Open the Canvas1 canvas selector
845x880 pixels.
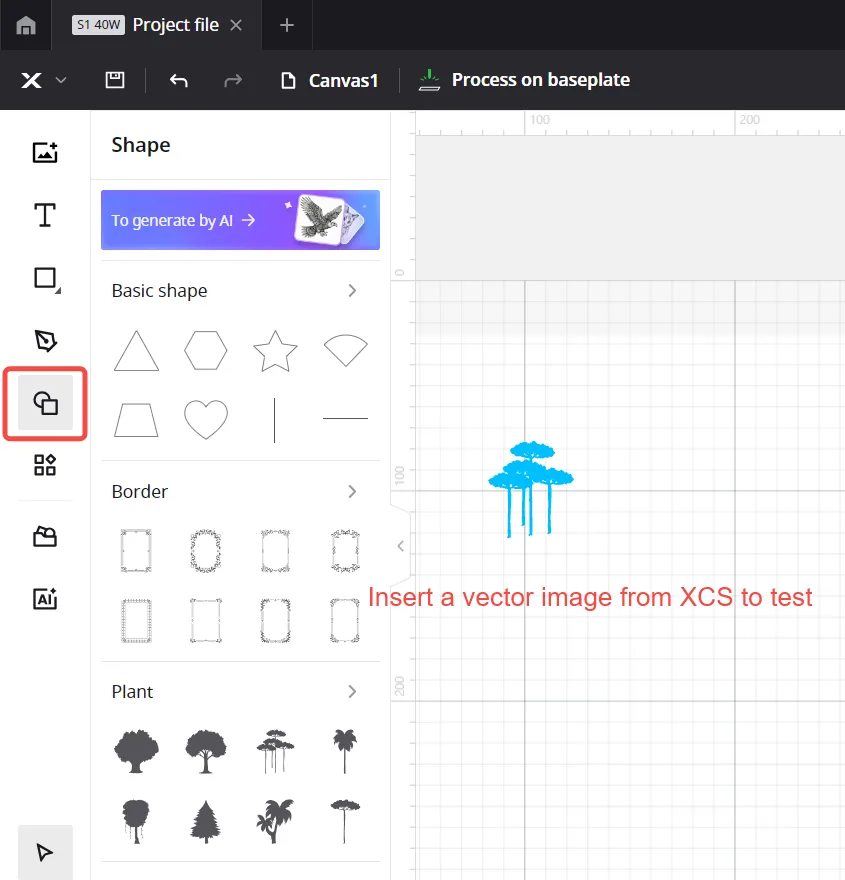[x=329, y=80]
